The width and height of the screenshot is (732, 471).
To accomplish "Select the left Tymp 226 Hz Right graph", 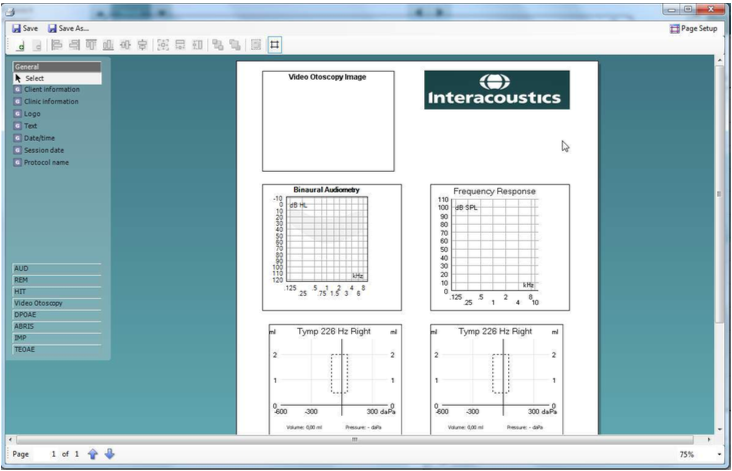I will pos(335,380).
